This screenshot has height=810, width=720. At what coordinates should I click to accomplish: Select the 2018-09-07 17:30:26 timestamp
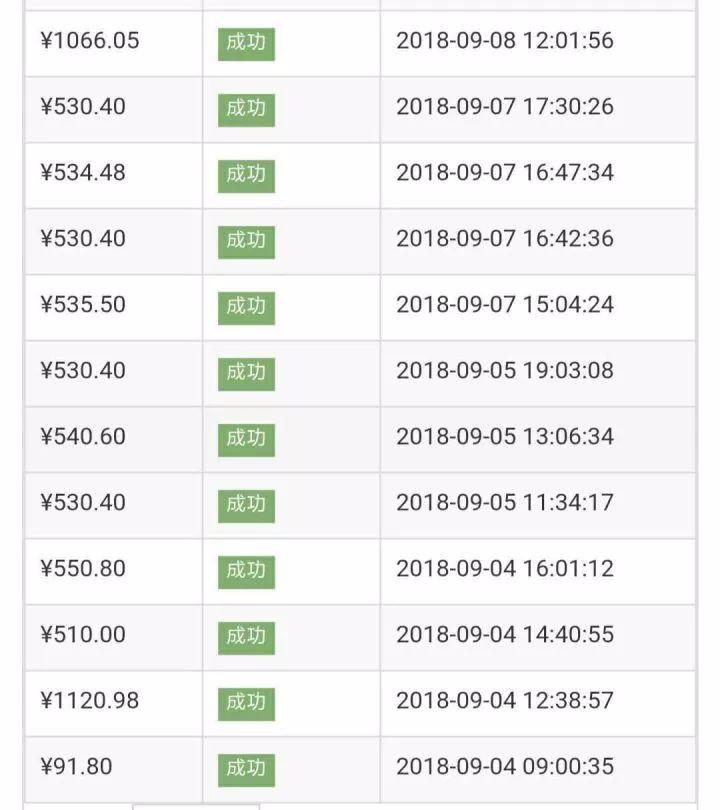coord(505,106)
